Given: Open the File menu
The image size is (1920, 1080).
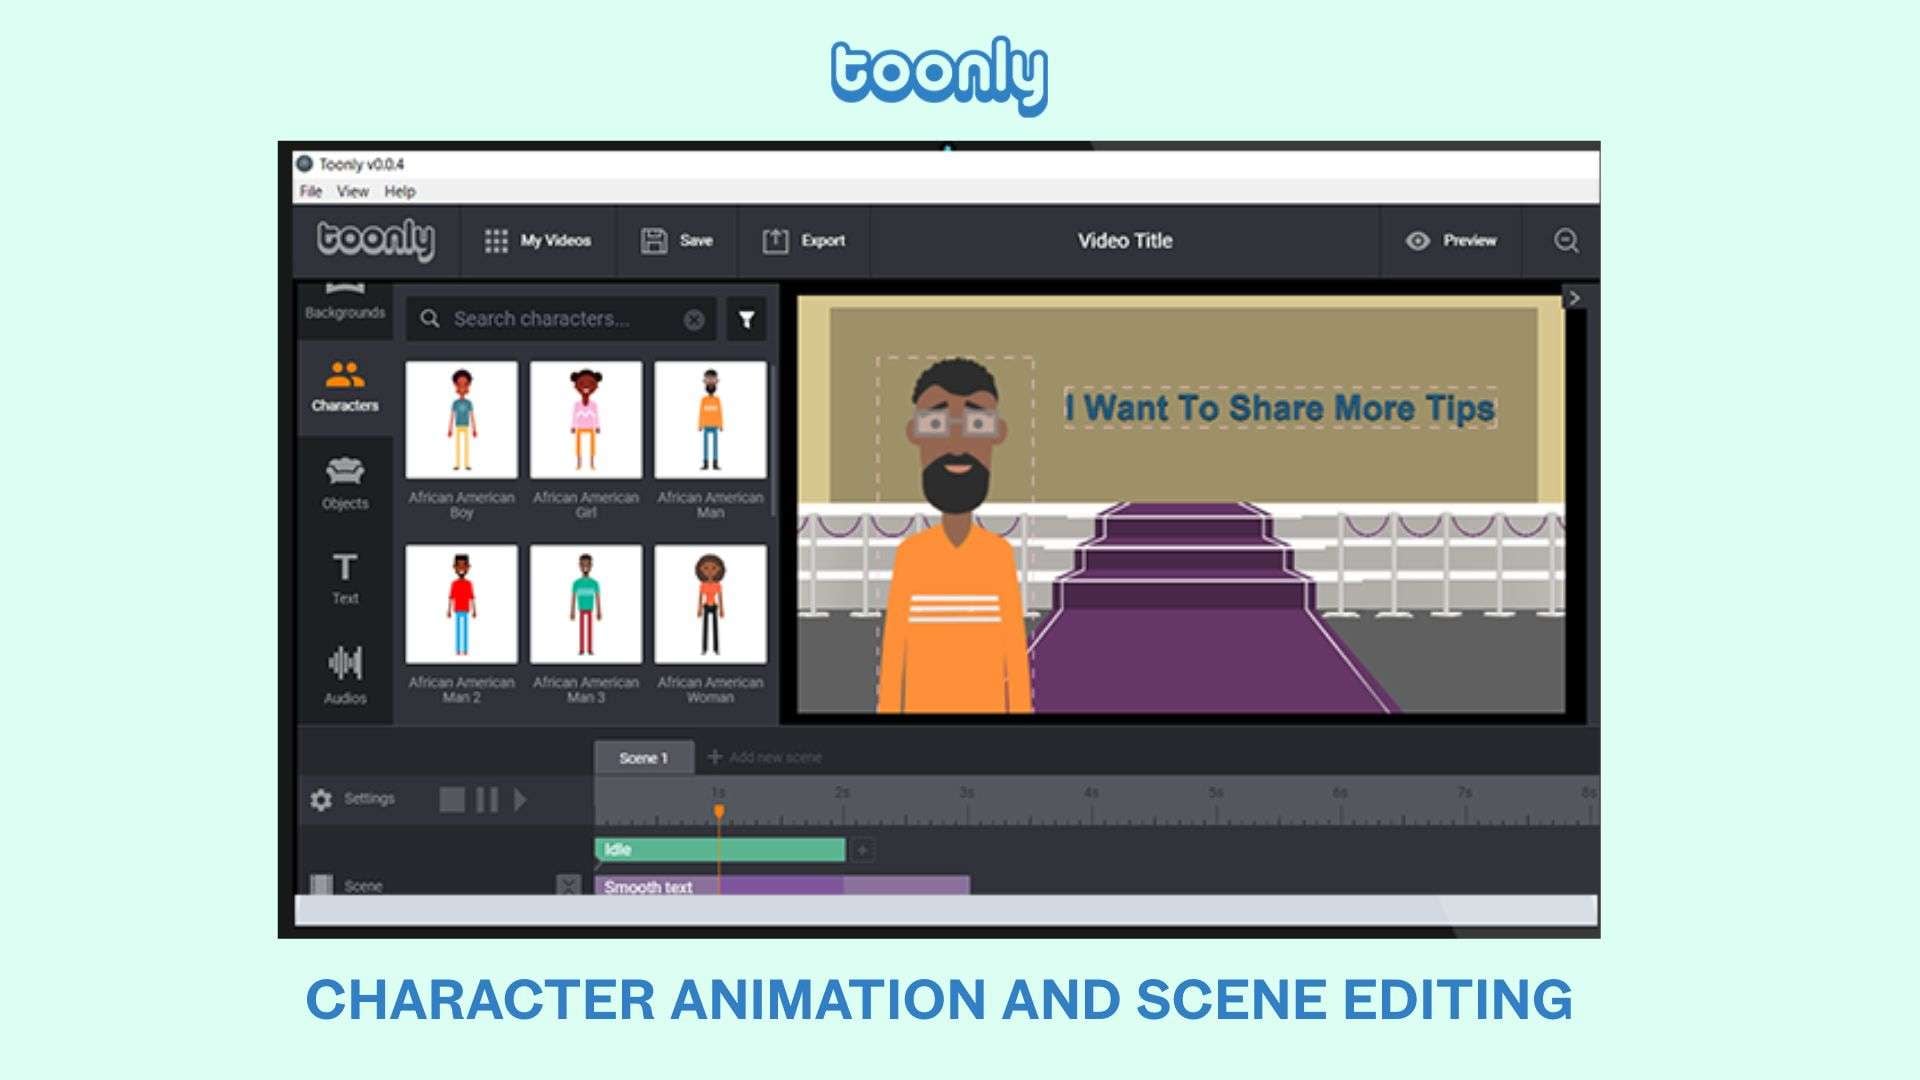Looking at the screenshot, I should pyautogui.click(x=311, y=191).
